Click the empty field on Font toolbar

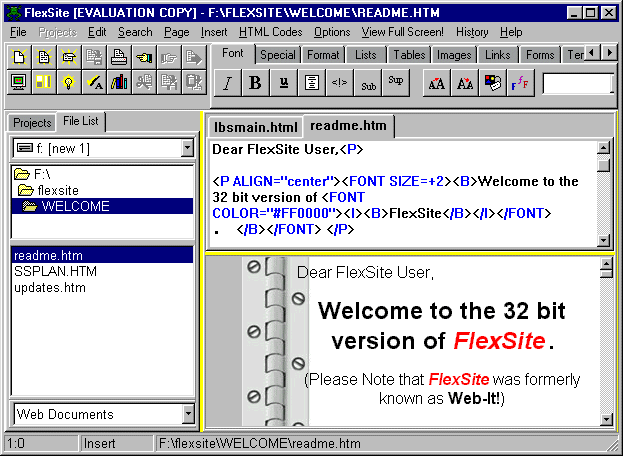coord(578,84)
